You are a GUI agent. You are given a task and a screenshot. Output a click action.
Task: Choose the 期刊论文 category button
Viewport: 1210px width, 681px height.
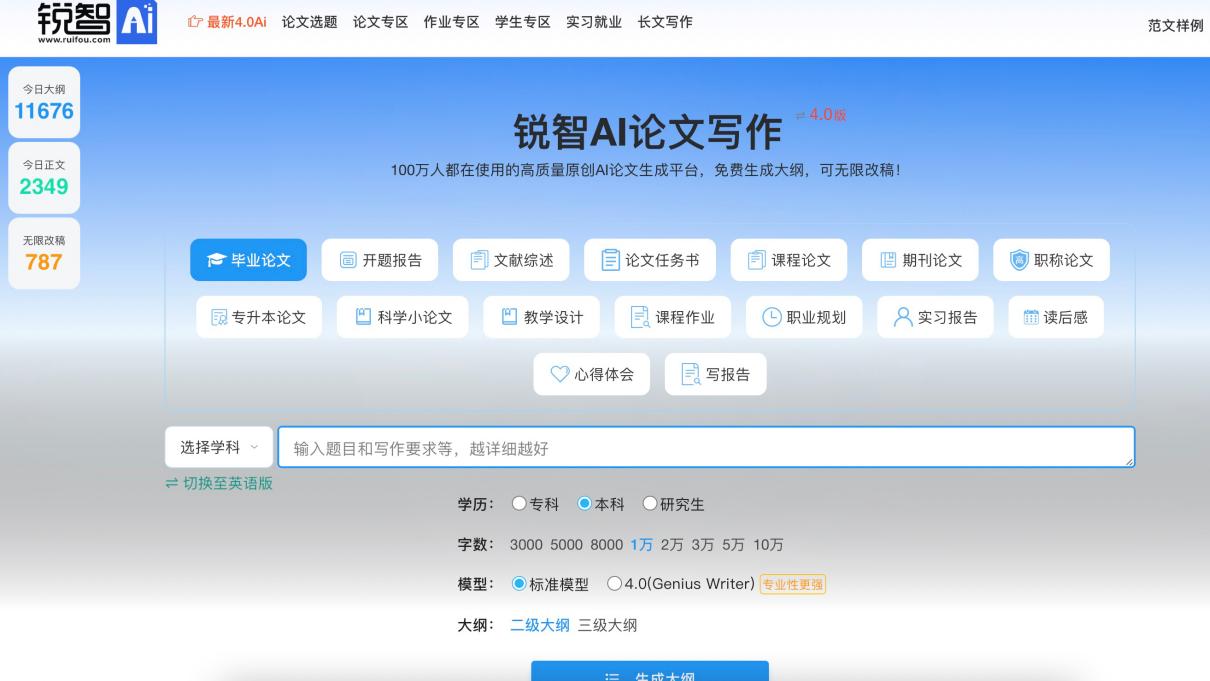[x=920, y=260]
